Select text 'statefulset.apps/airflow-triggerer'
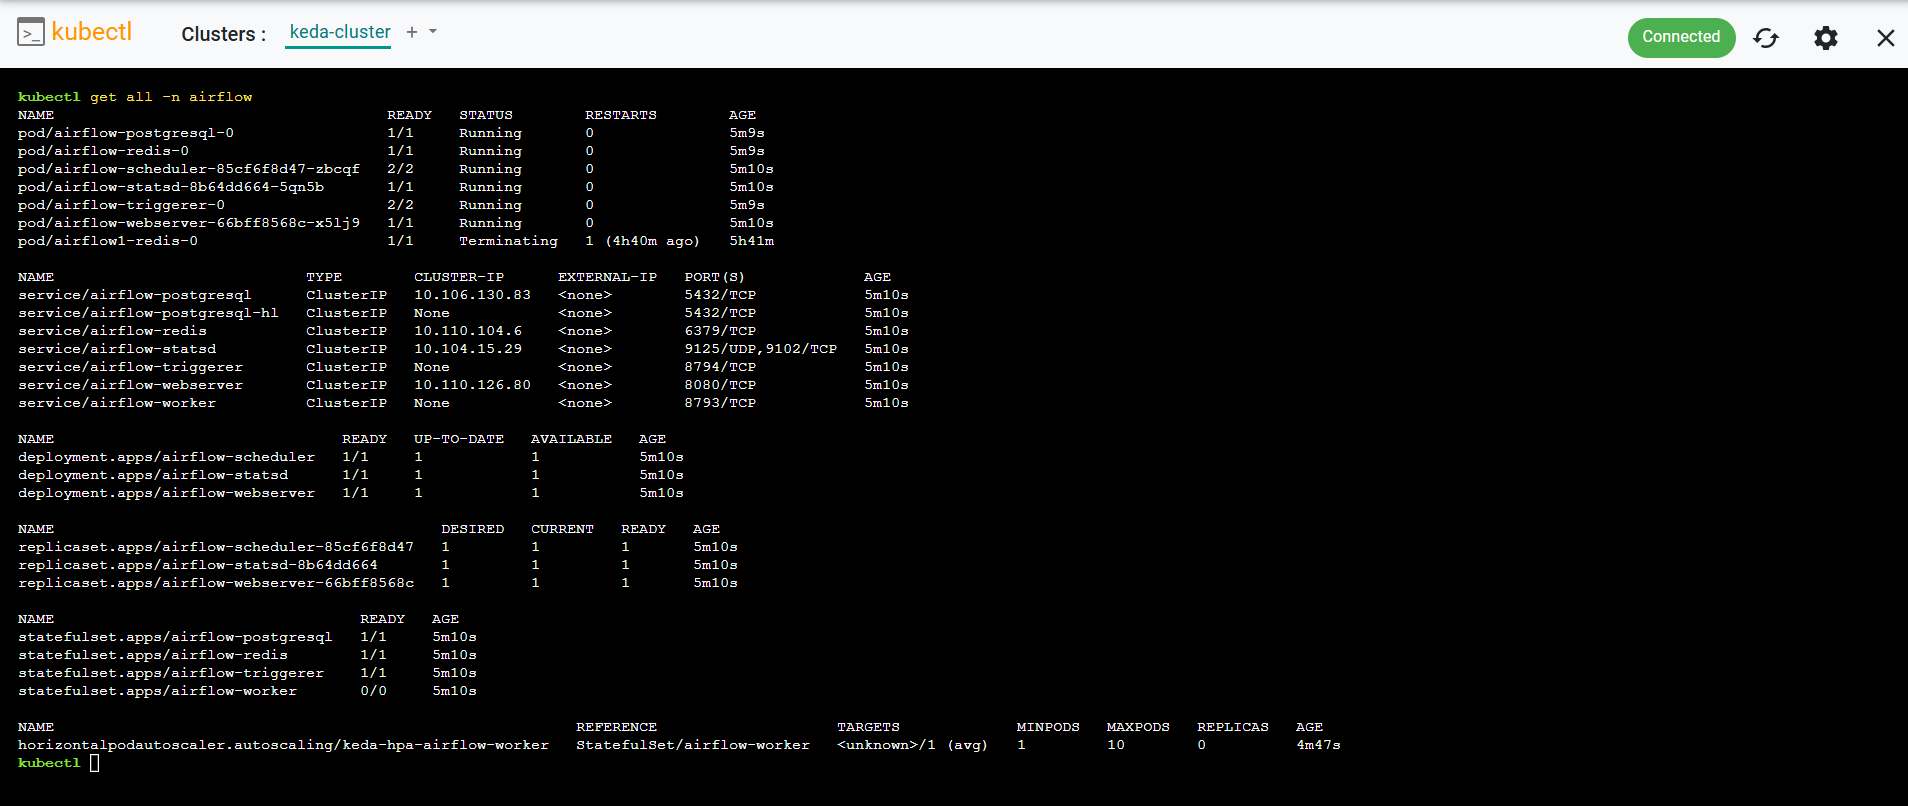Image resolution: width=1908 pixels, height=806 pixels. pyautogui.click(x=171, y=673)
